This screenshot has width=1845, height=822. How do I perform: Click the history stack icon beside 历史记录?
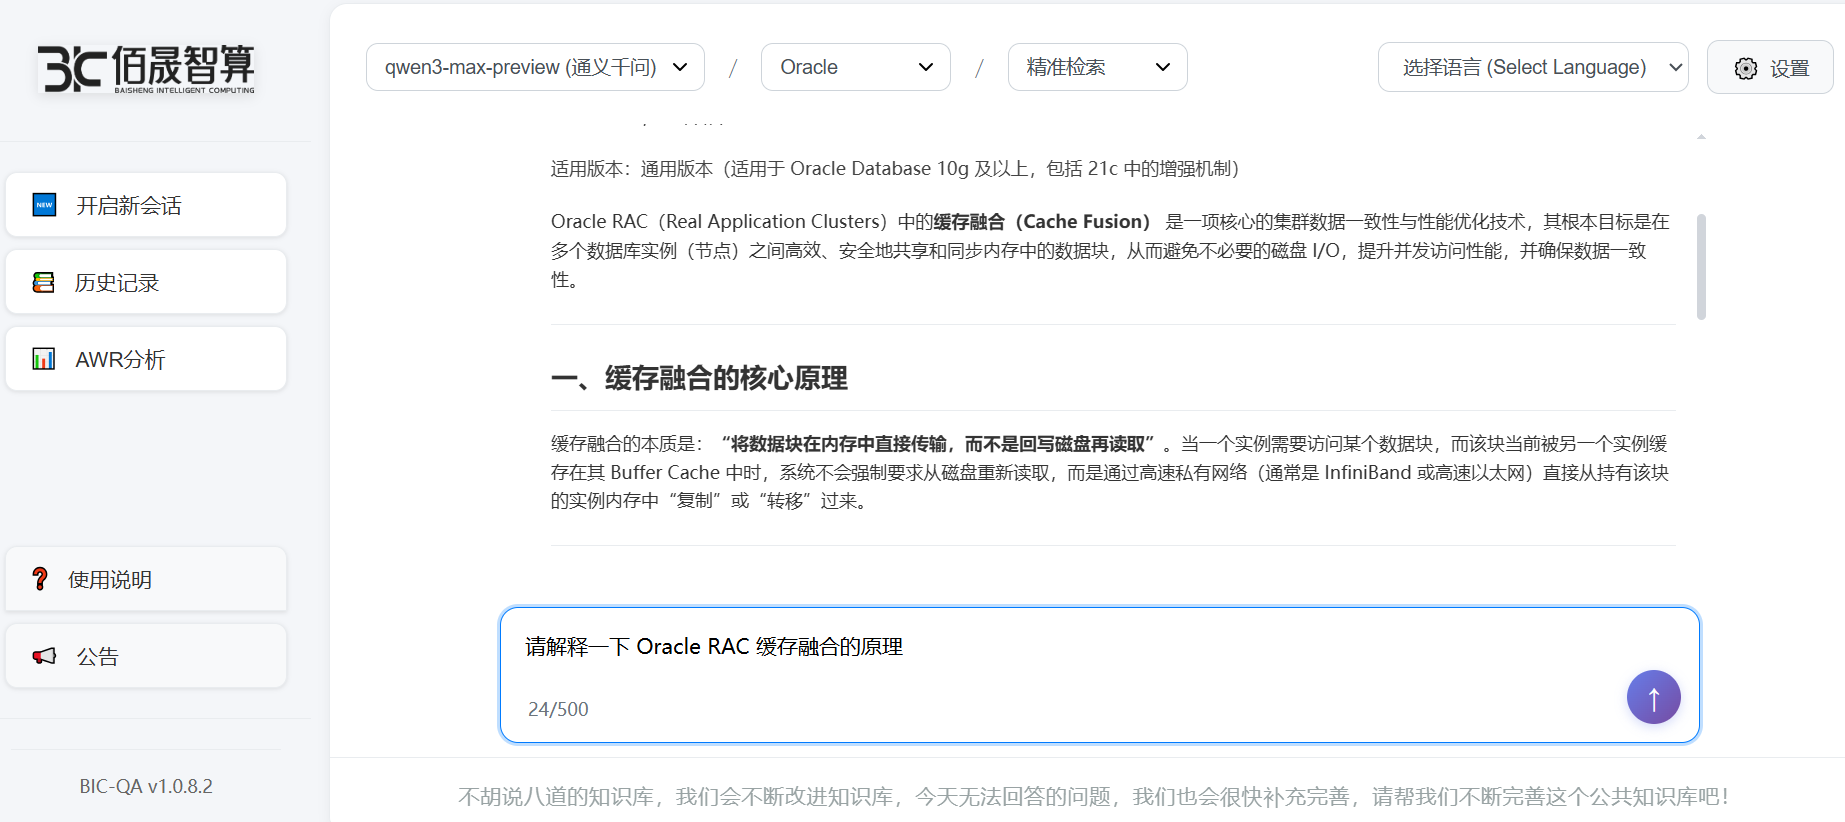point(43,282)
